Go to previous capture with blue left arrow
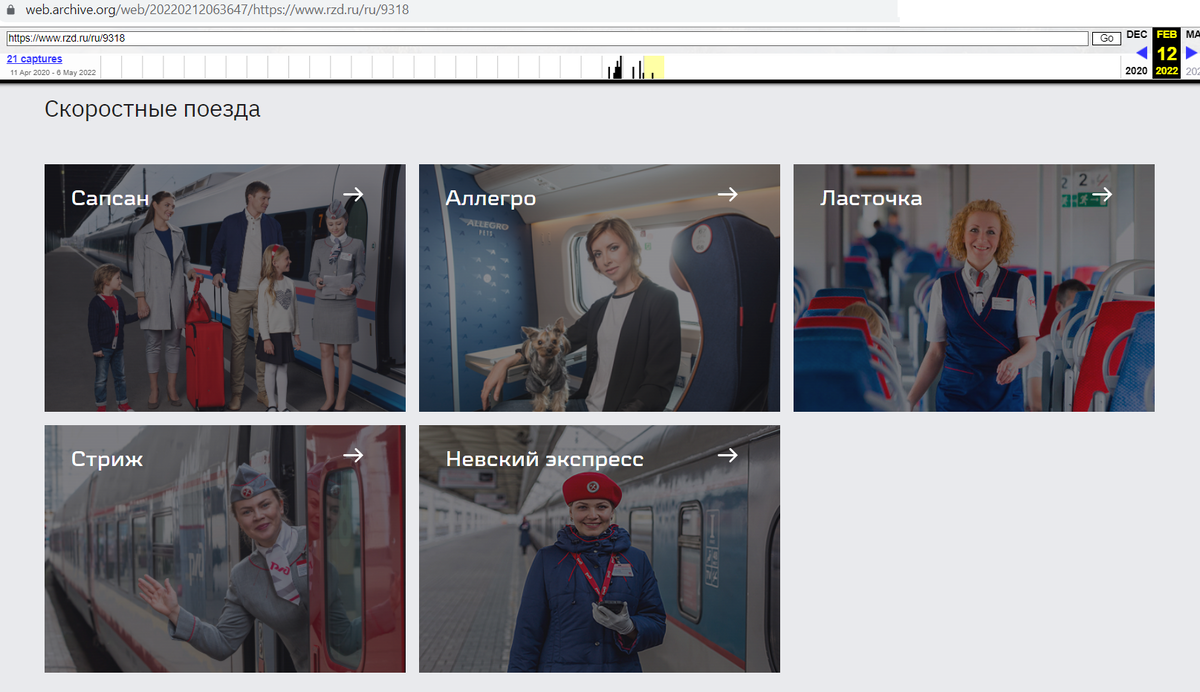Screen dimensions: 1200x692 coord(1142,53)
